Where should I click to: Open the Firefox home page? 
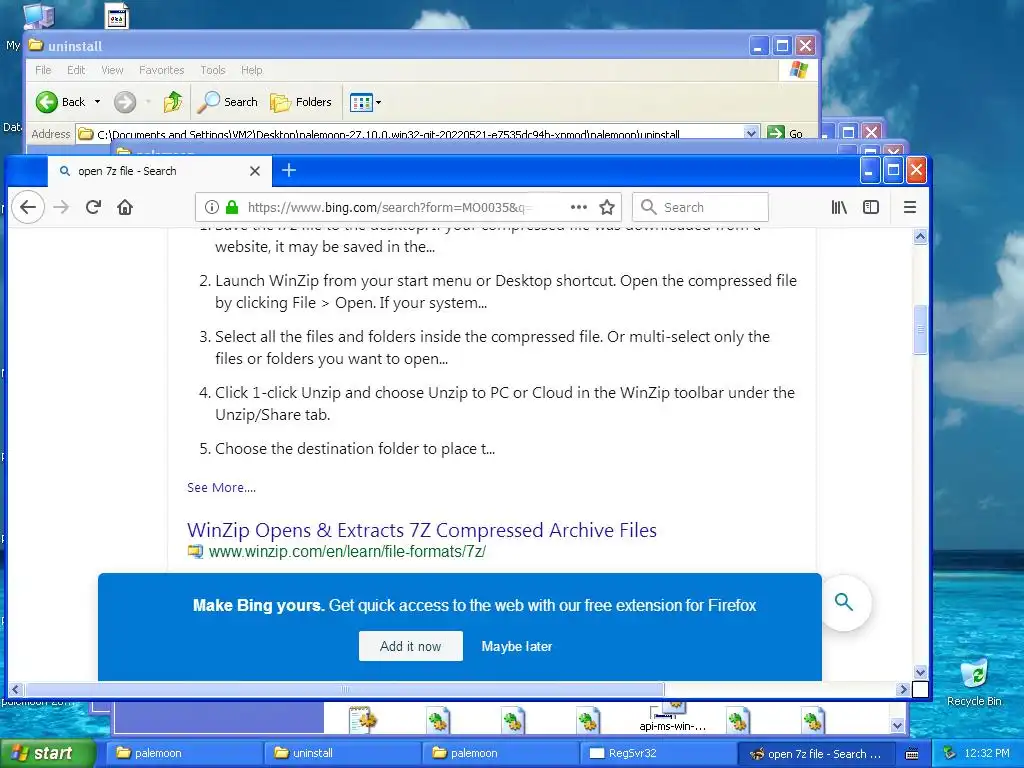coord(125,208)
